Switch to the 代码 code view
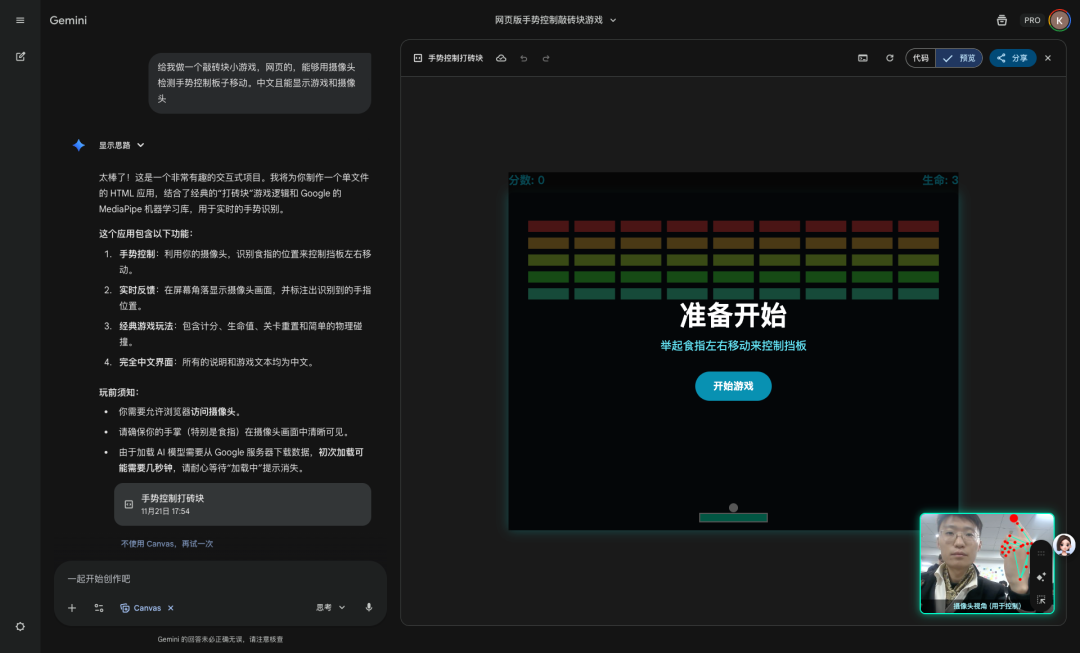1080x653 pixels. pyautogui.click(x=920, y=58)
